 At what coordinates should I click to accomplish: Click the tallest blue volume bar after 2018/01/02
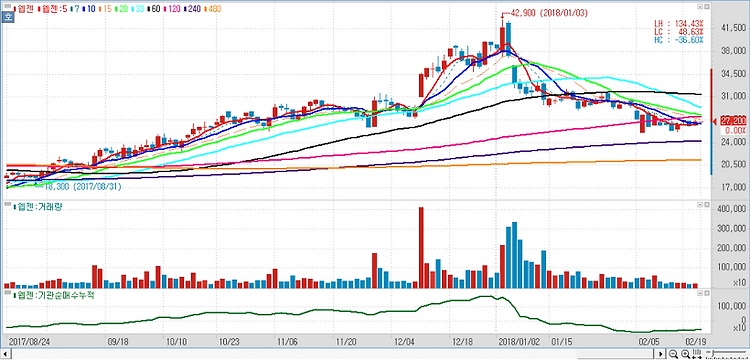(515, 255)
